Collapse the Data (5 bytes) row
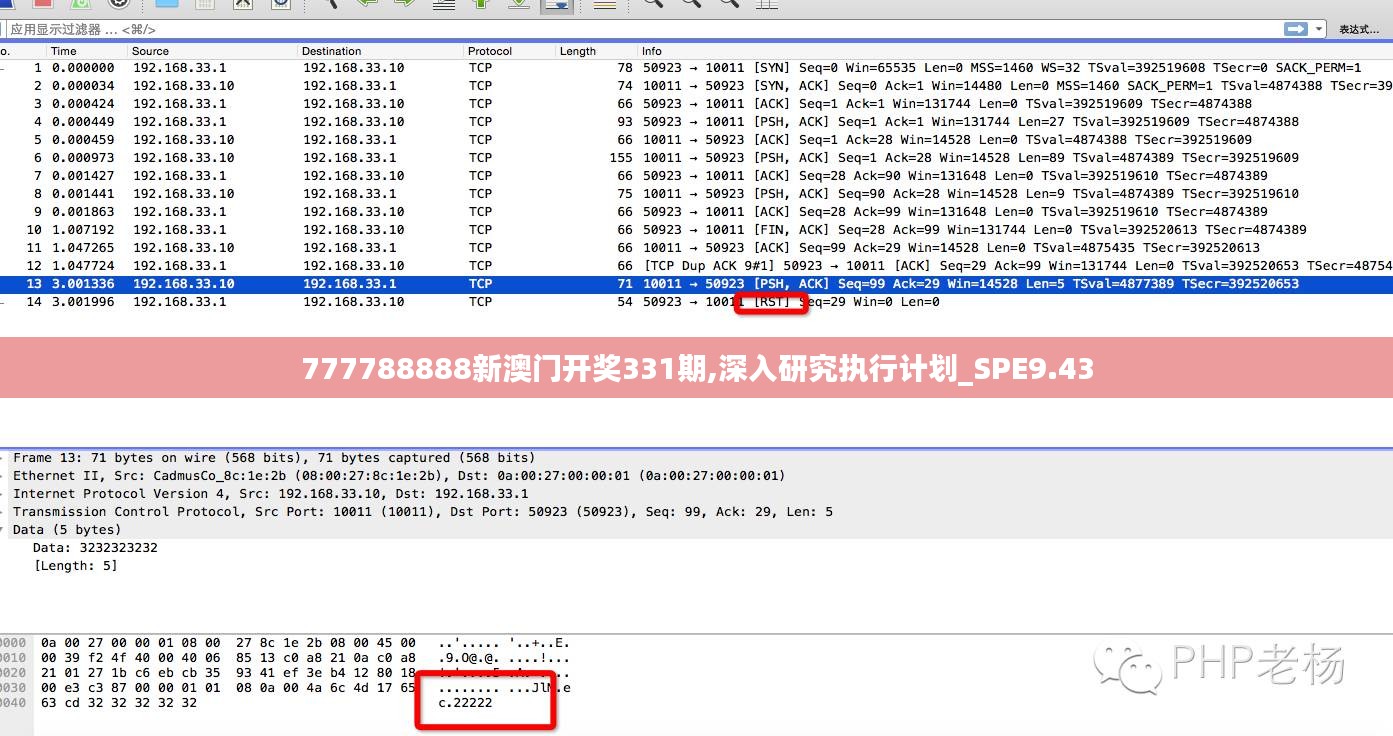 (x=696, y=530)
